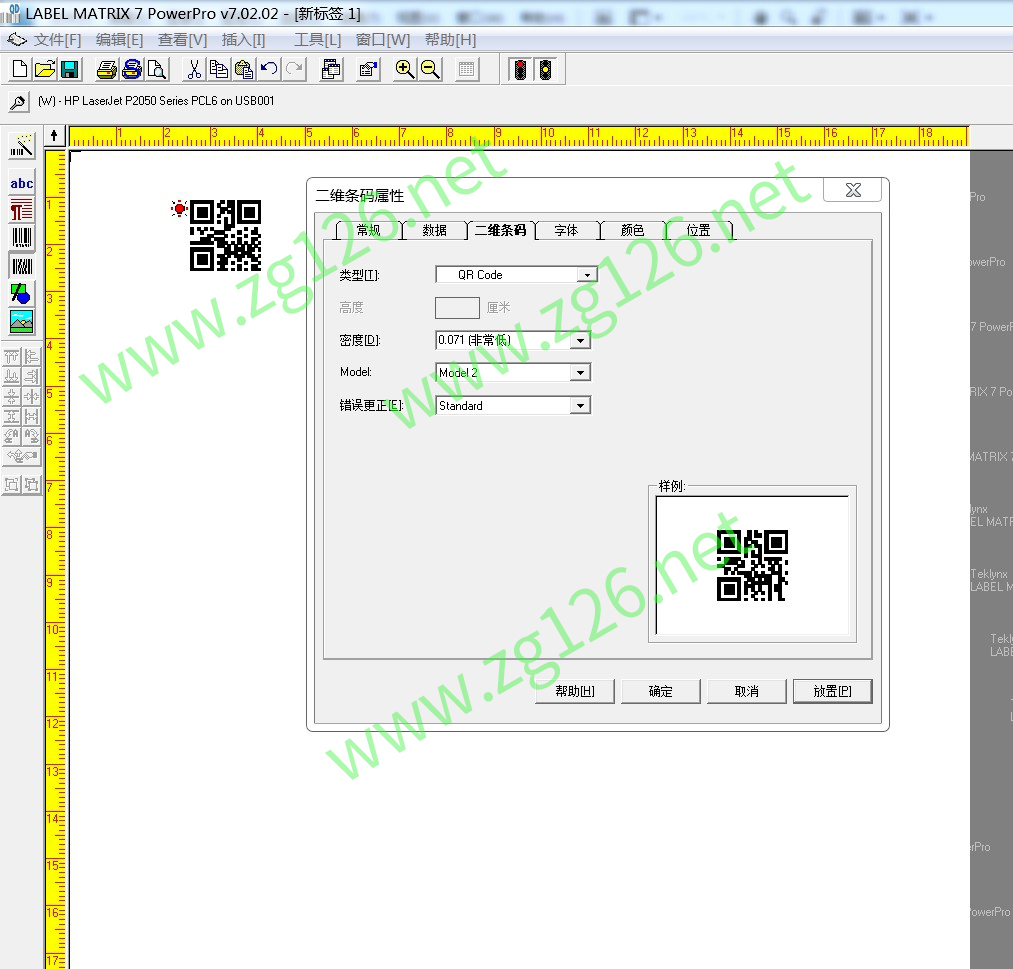Click the 高度 height input field
The width and height of the screenshot is (1013, 969).
tap(457, 308)
